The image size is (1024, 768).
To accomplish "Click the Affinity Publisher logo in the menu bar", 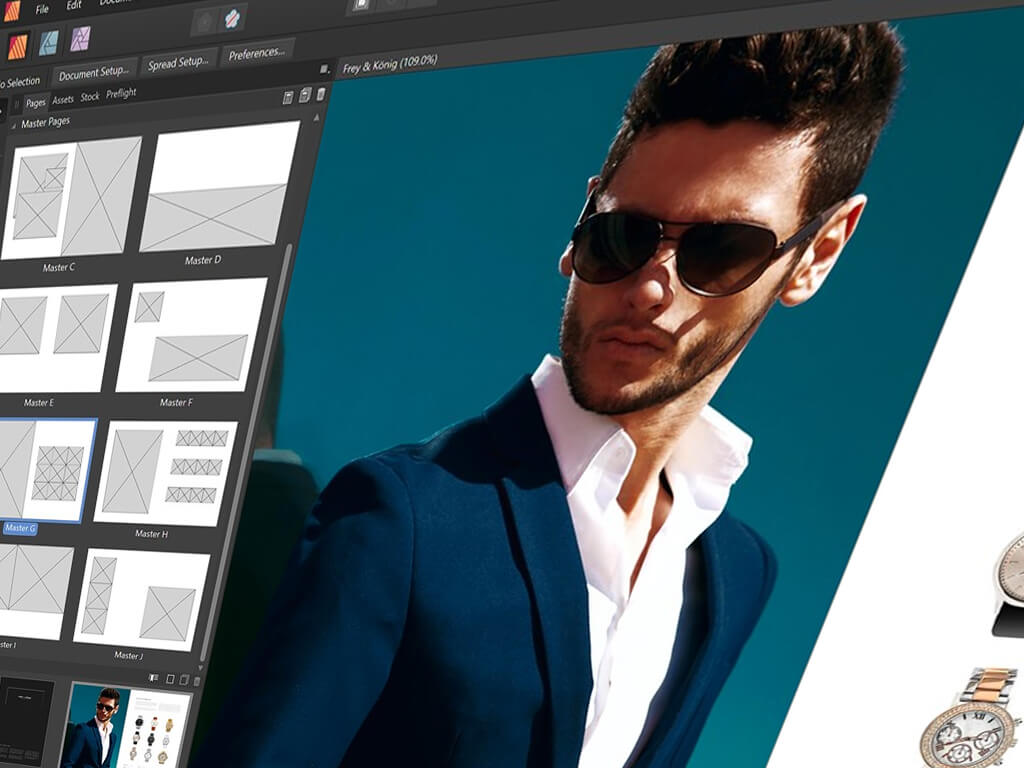I will coord(12,11).
